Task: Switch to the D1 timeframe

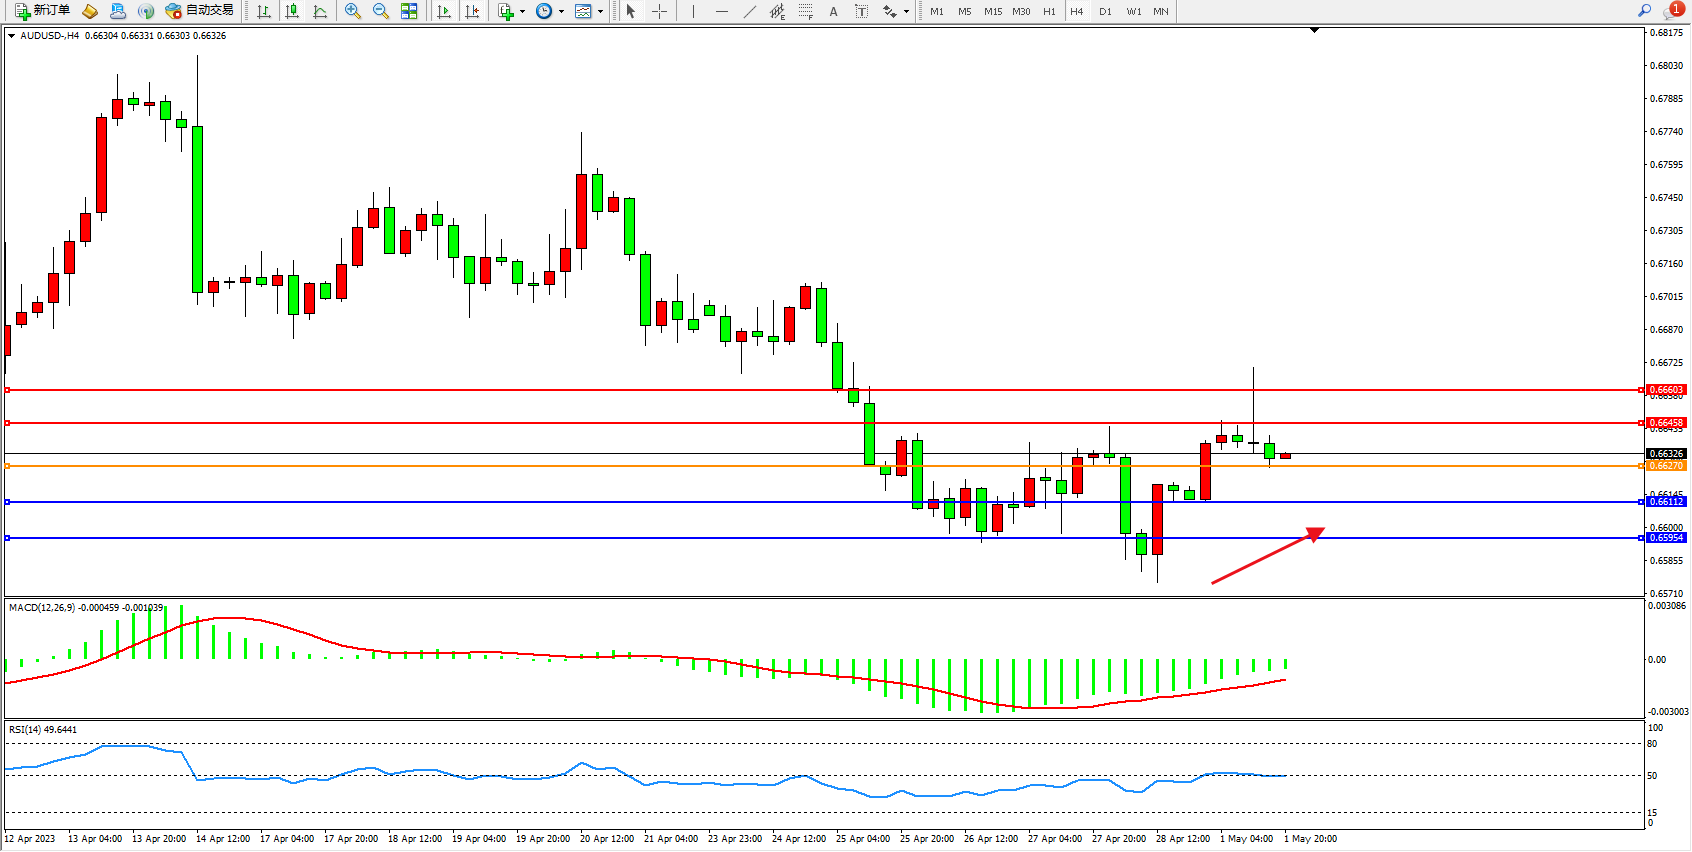Action: 1105,11
